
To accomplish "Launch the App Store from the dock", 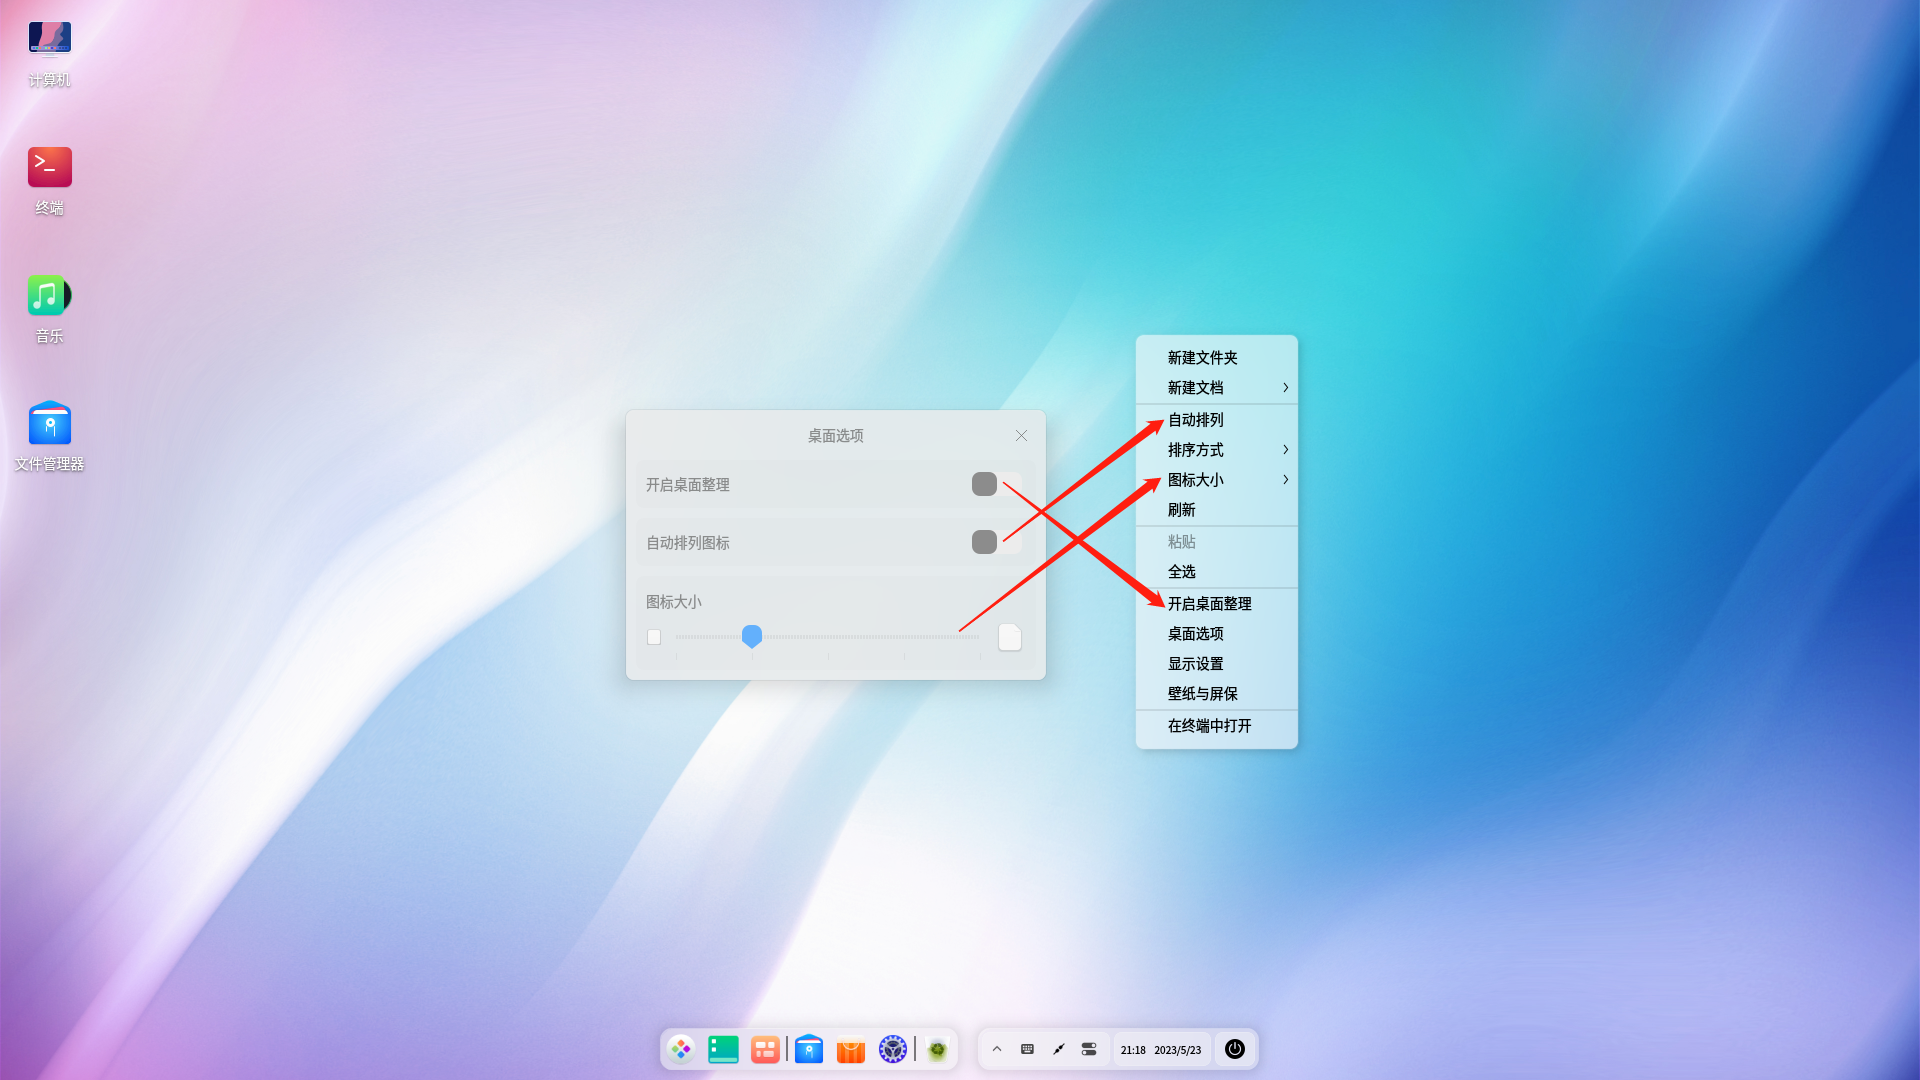I will 850,1049.
